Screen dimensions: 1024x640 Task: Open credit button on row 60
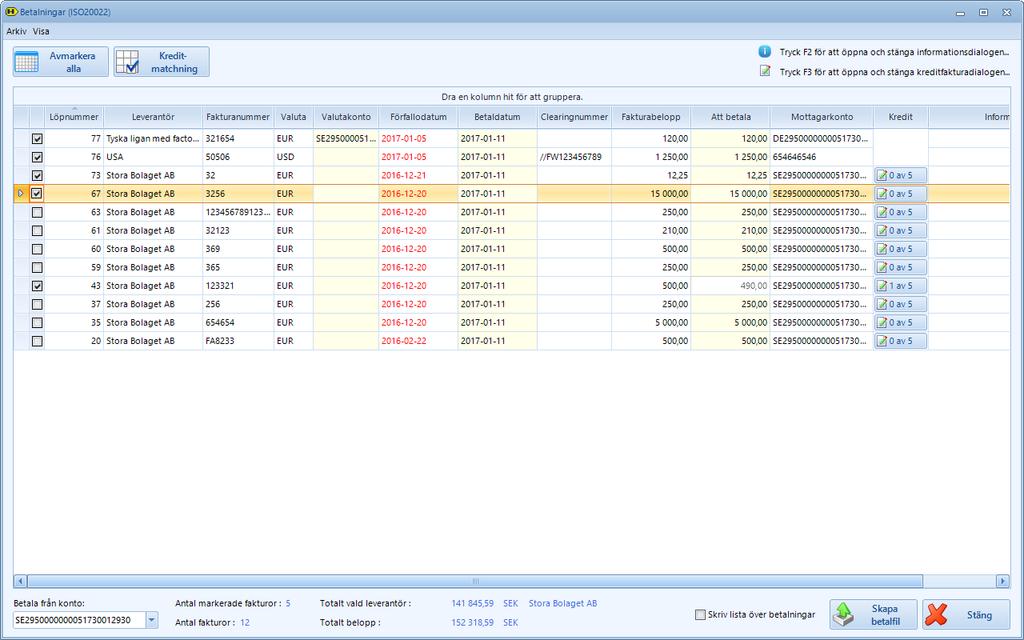coord(901,249)
